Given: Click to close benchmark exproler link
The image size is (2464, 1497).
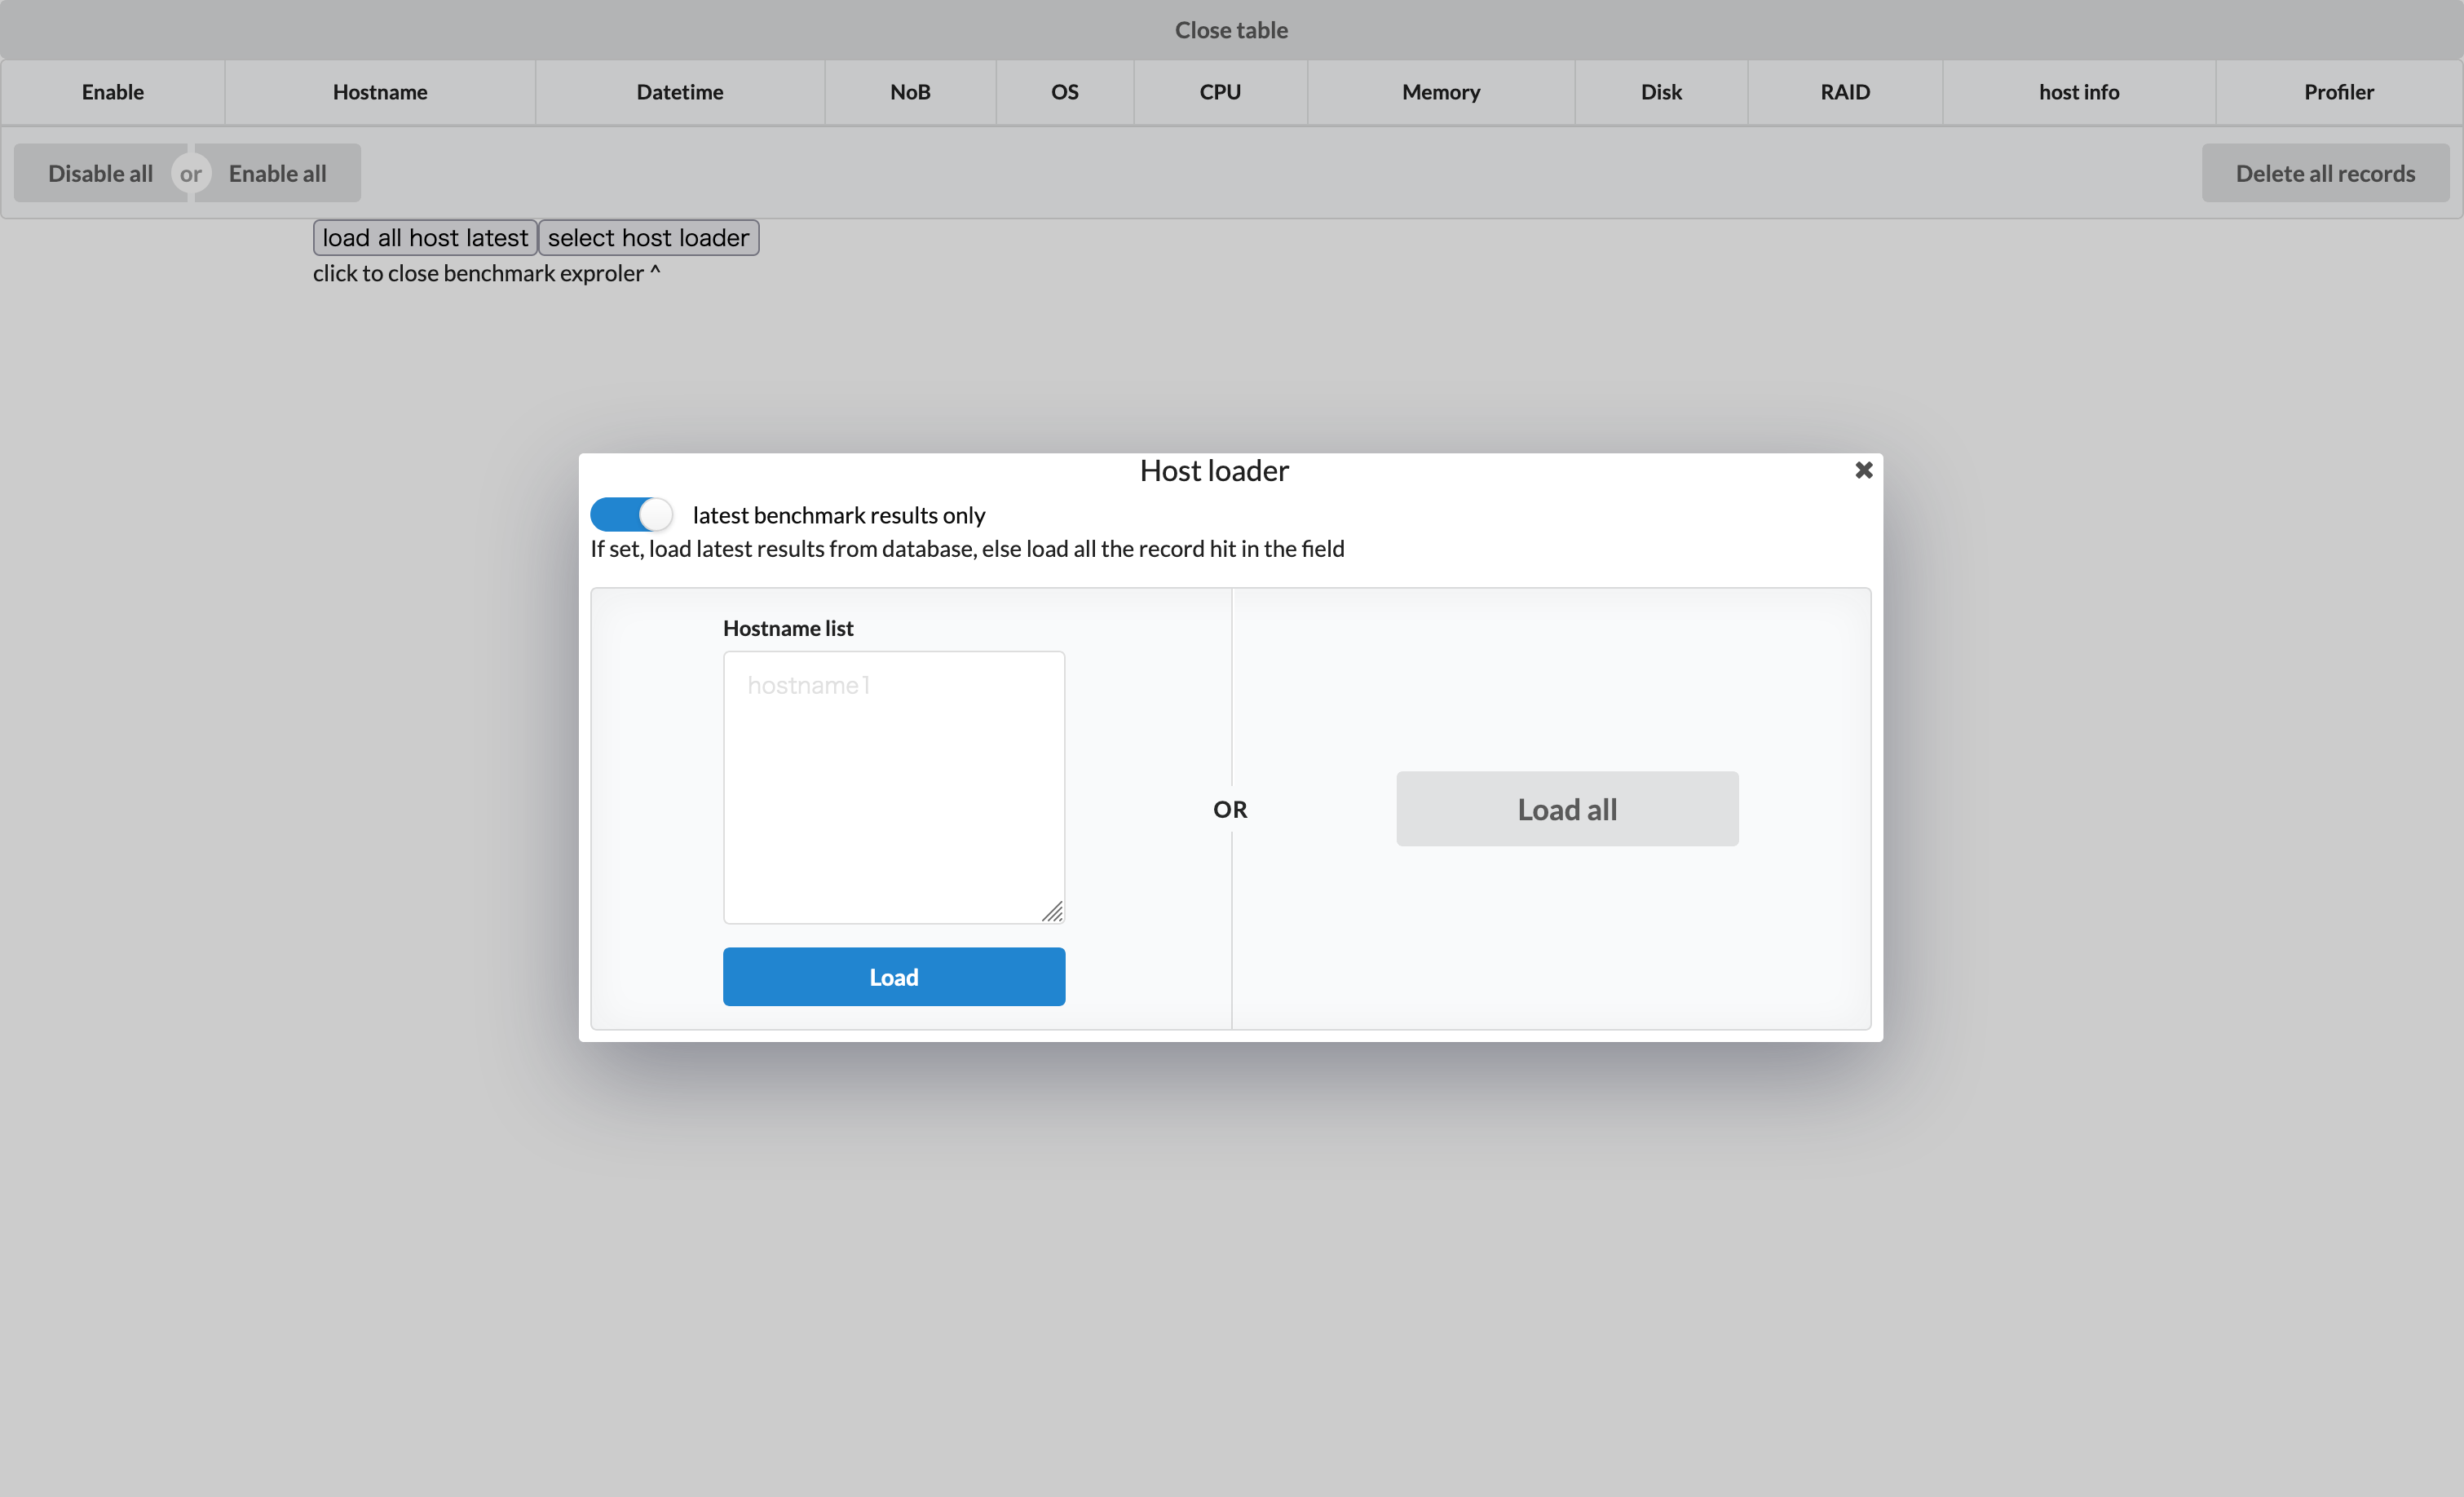Looking at the screenshot, I should [x=487, y=273].
